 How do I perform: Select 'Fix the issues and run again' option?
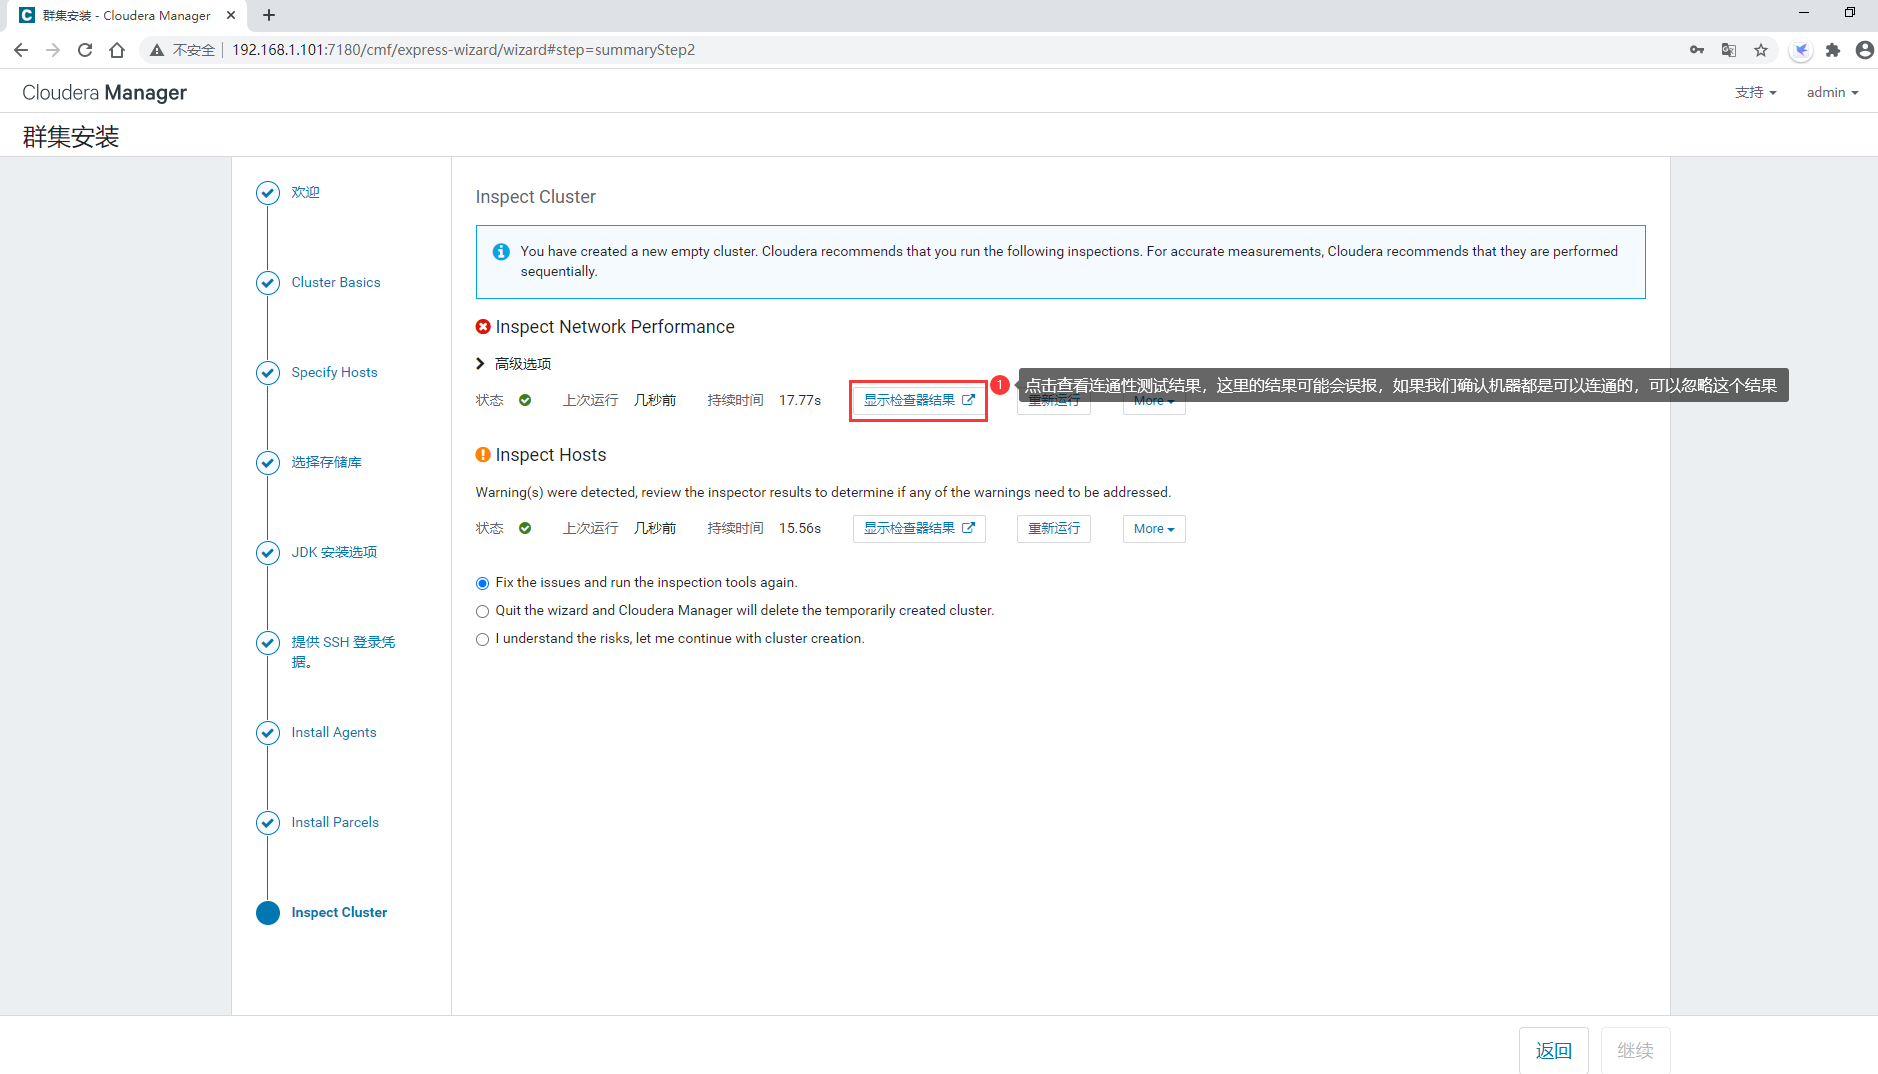click(x=483, y=583)
